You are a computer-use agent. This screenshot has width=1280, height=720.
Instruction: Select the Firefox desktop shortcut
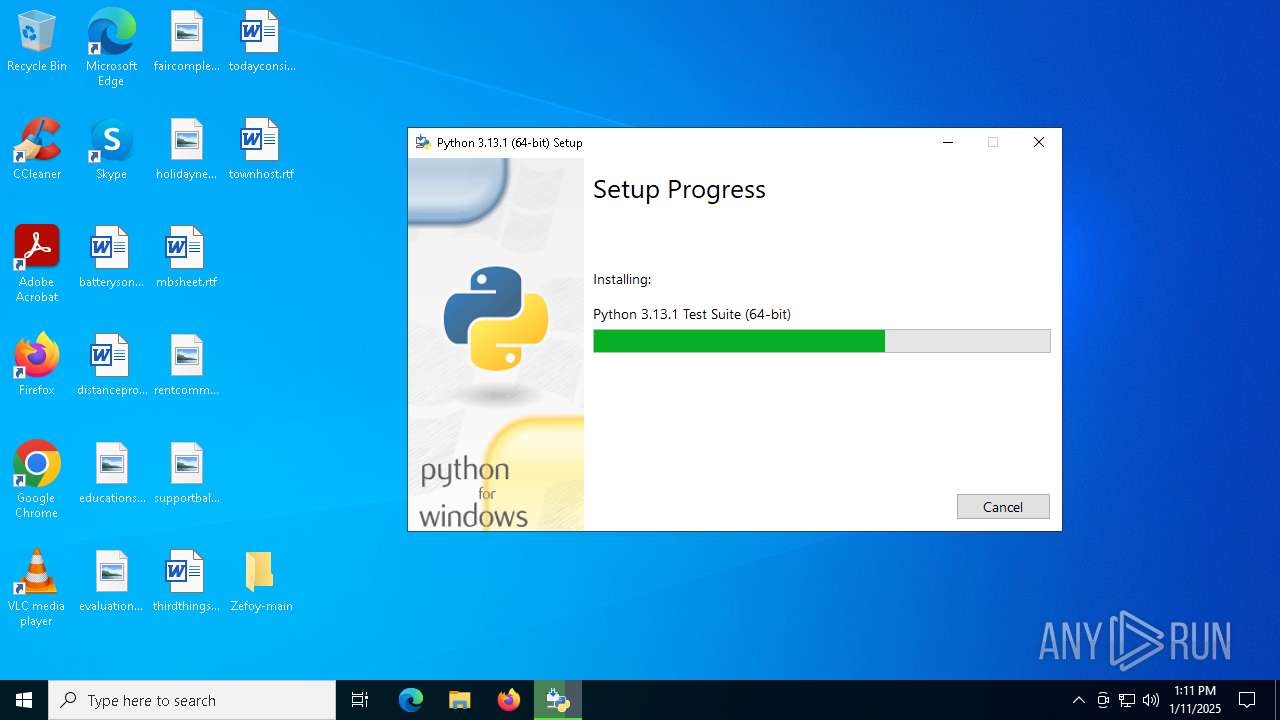click(x=37, y=366)
